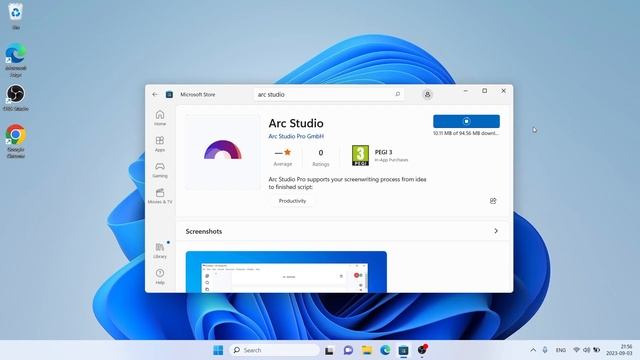Click the 0 Ratings count
640x360 pixels.
coord(321,157)
